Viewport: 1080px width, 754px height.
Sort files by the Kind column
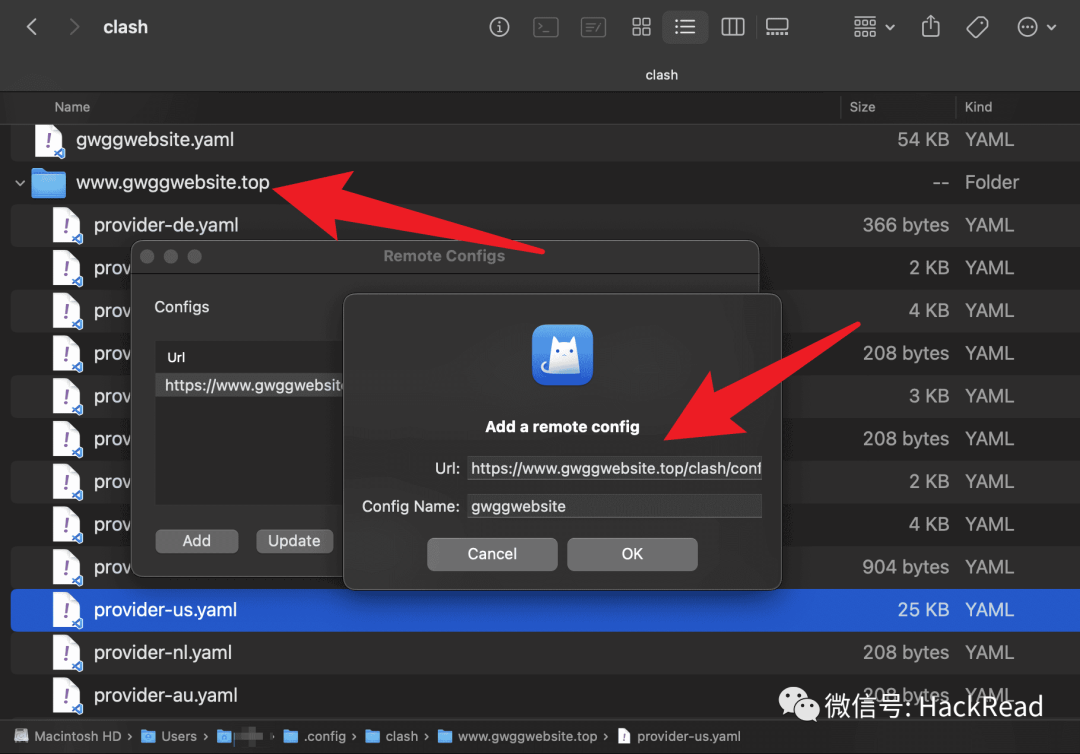978,107
